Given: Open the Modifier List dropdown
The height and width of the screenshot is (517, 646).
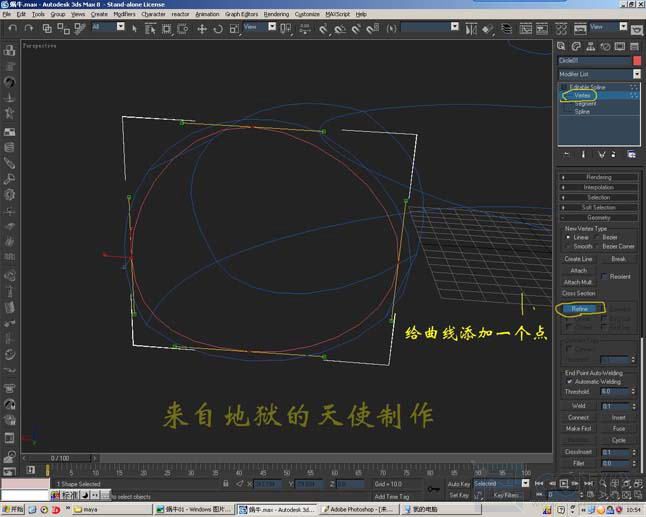Looking at the screenshot, I should click(637, 74).
